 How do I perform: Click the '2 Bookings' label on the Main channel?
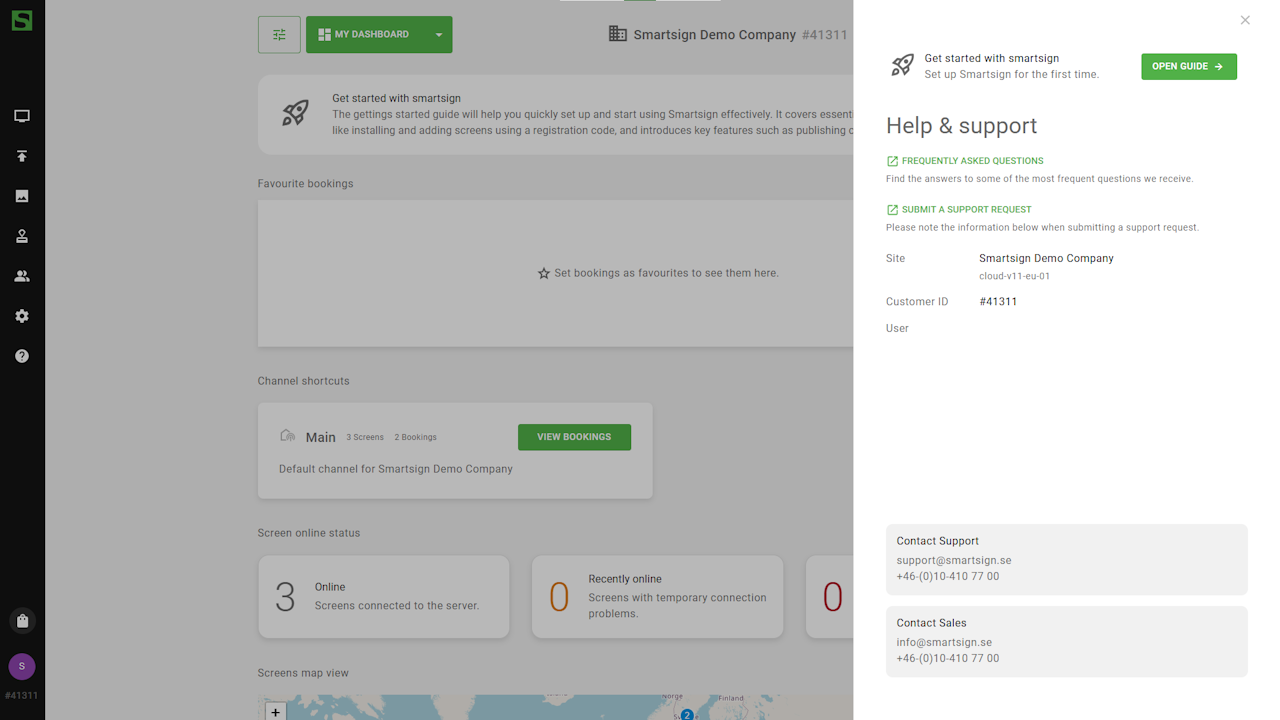pyautogui.click(x=415, y=437)
